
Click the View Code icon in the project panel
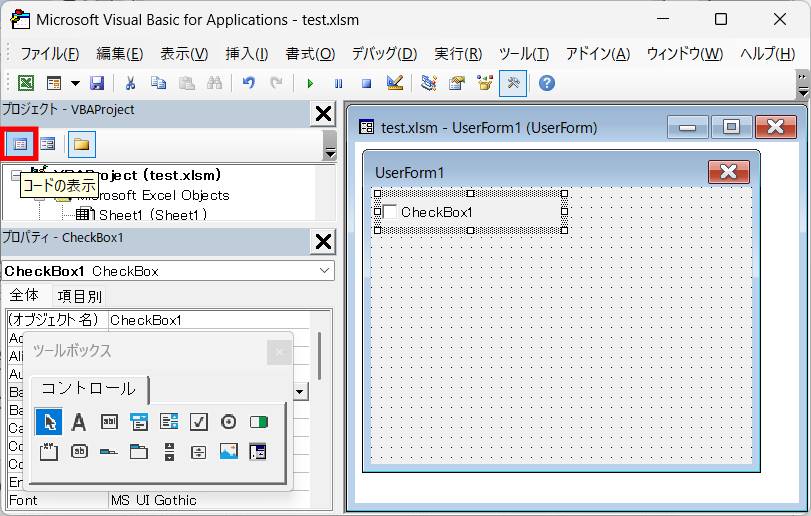20,144
